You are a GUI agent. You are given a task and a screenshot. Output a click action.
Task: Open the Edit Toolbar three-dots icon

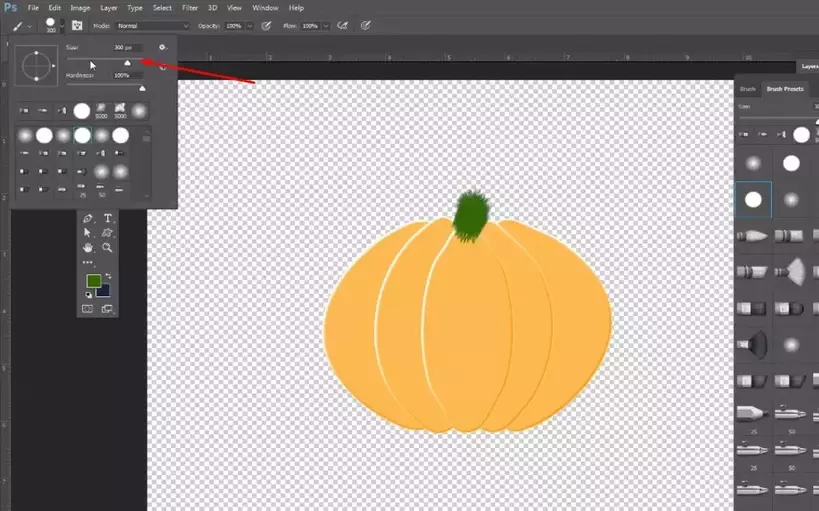[x=87, y=262]
